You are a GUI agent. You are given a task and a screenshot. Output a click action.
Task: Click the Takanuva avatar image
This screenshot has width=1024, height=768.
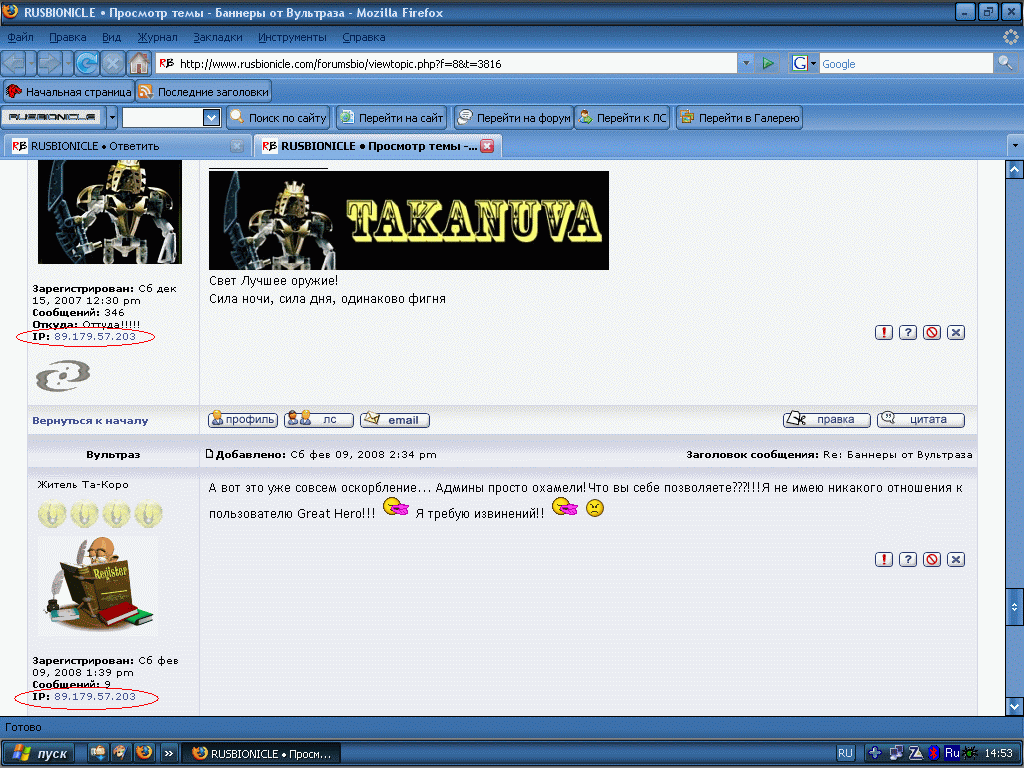(x=110, y=212)
